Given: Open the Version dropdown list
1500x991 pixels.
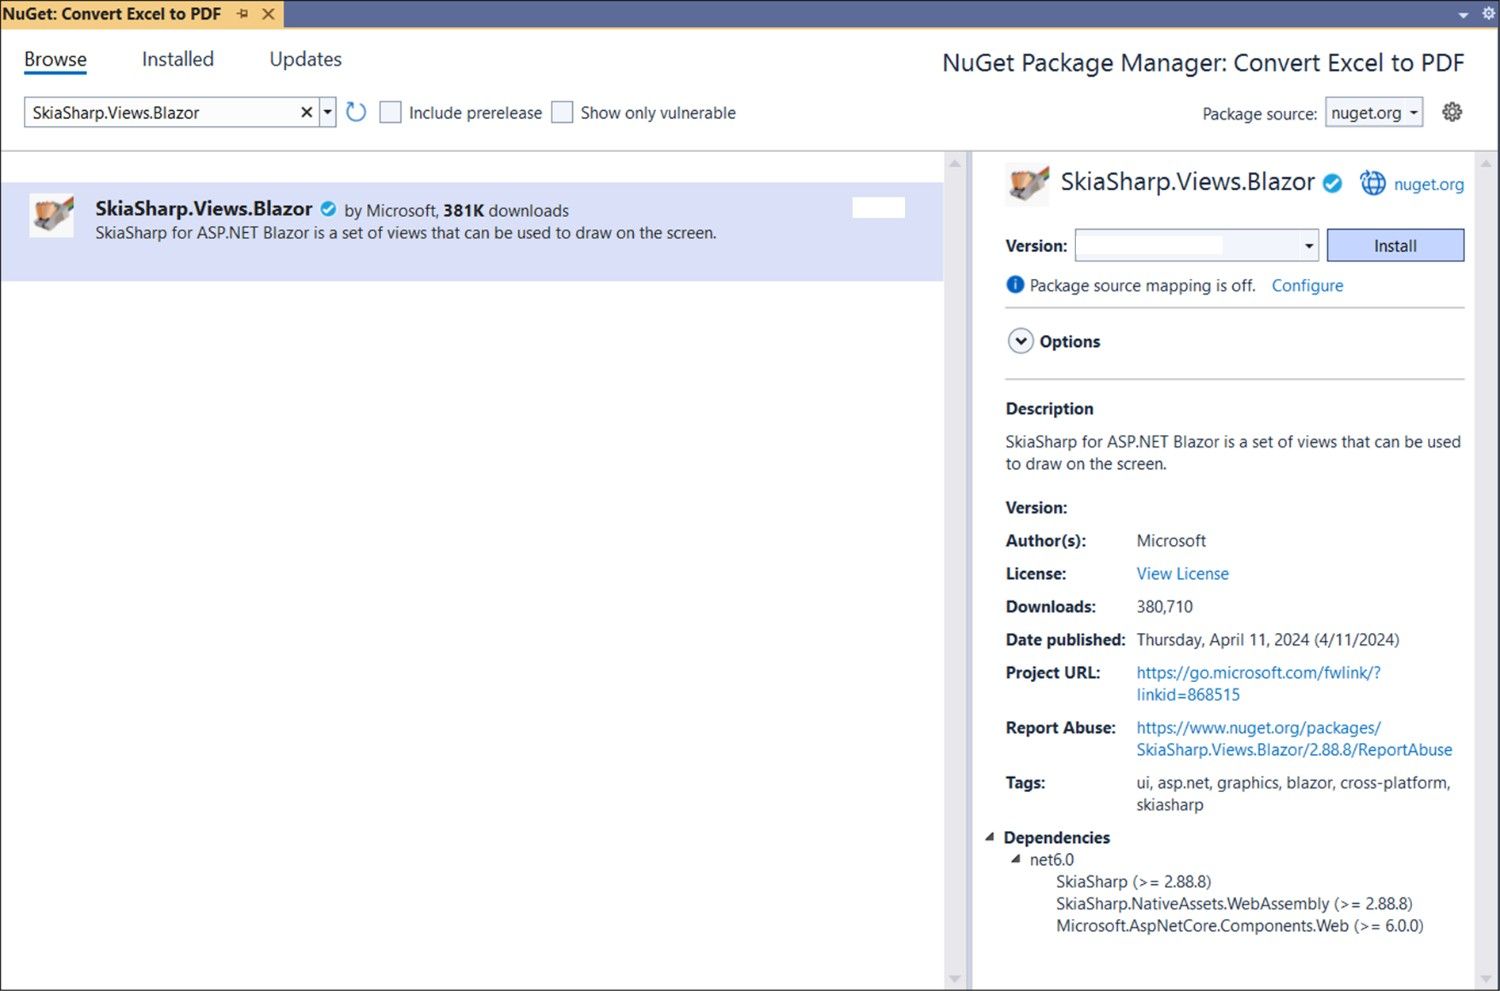Looking at the screenshot, I should (x=1308, y=246).
